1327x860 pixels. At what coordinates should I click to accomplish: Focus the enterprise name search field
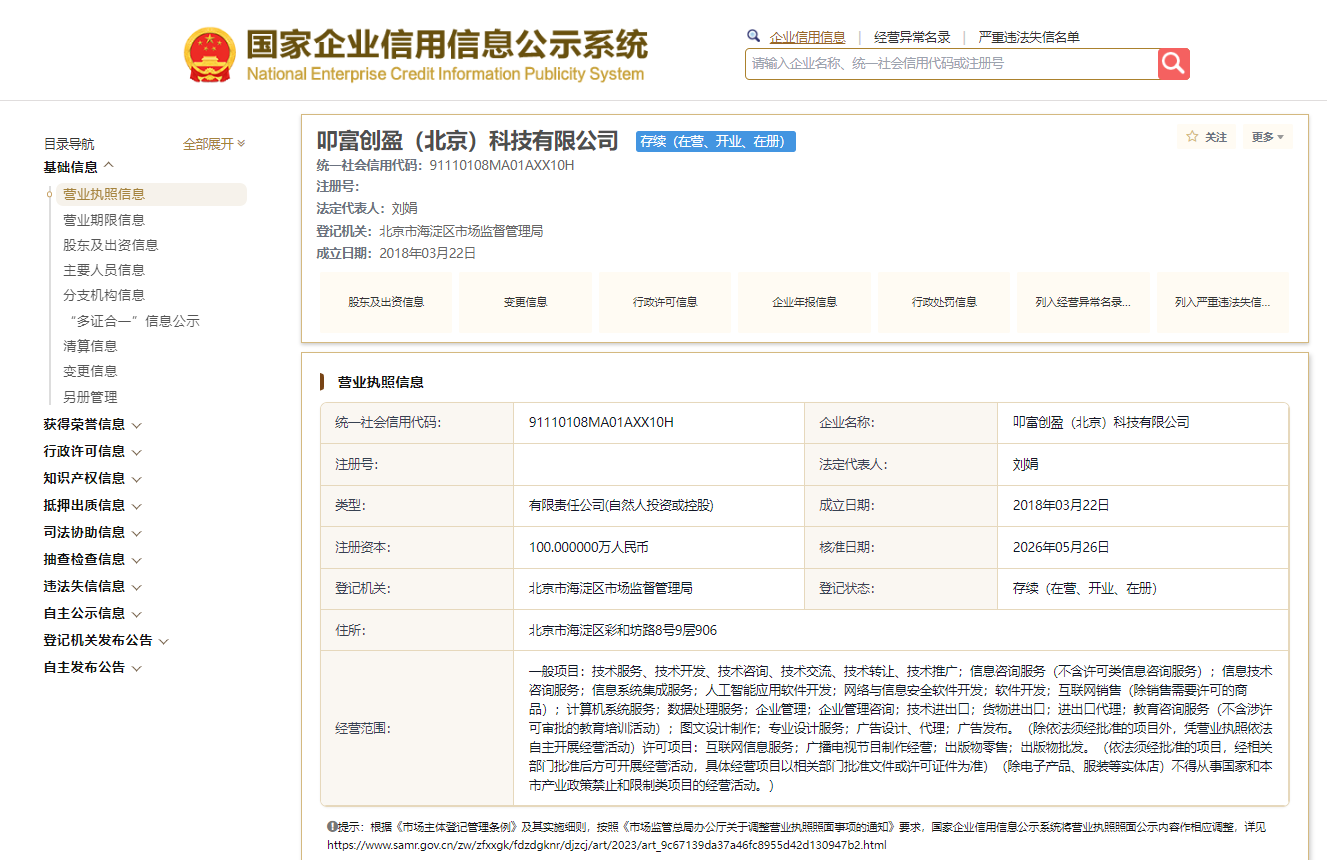tap(952, 64)
